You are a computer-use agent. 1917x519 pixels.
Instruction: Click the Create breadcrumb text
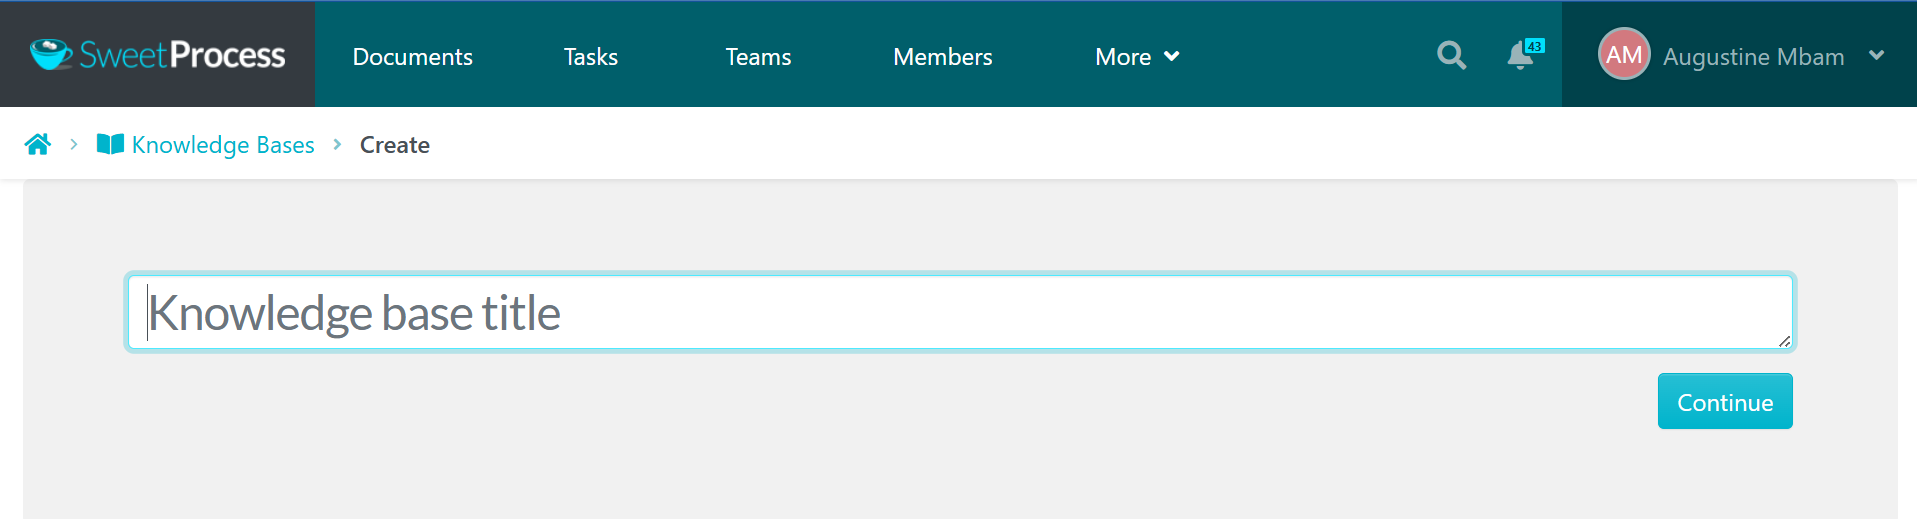coord(395,145)
